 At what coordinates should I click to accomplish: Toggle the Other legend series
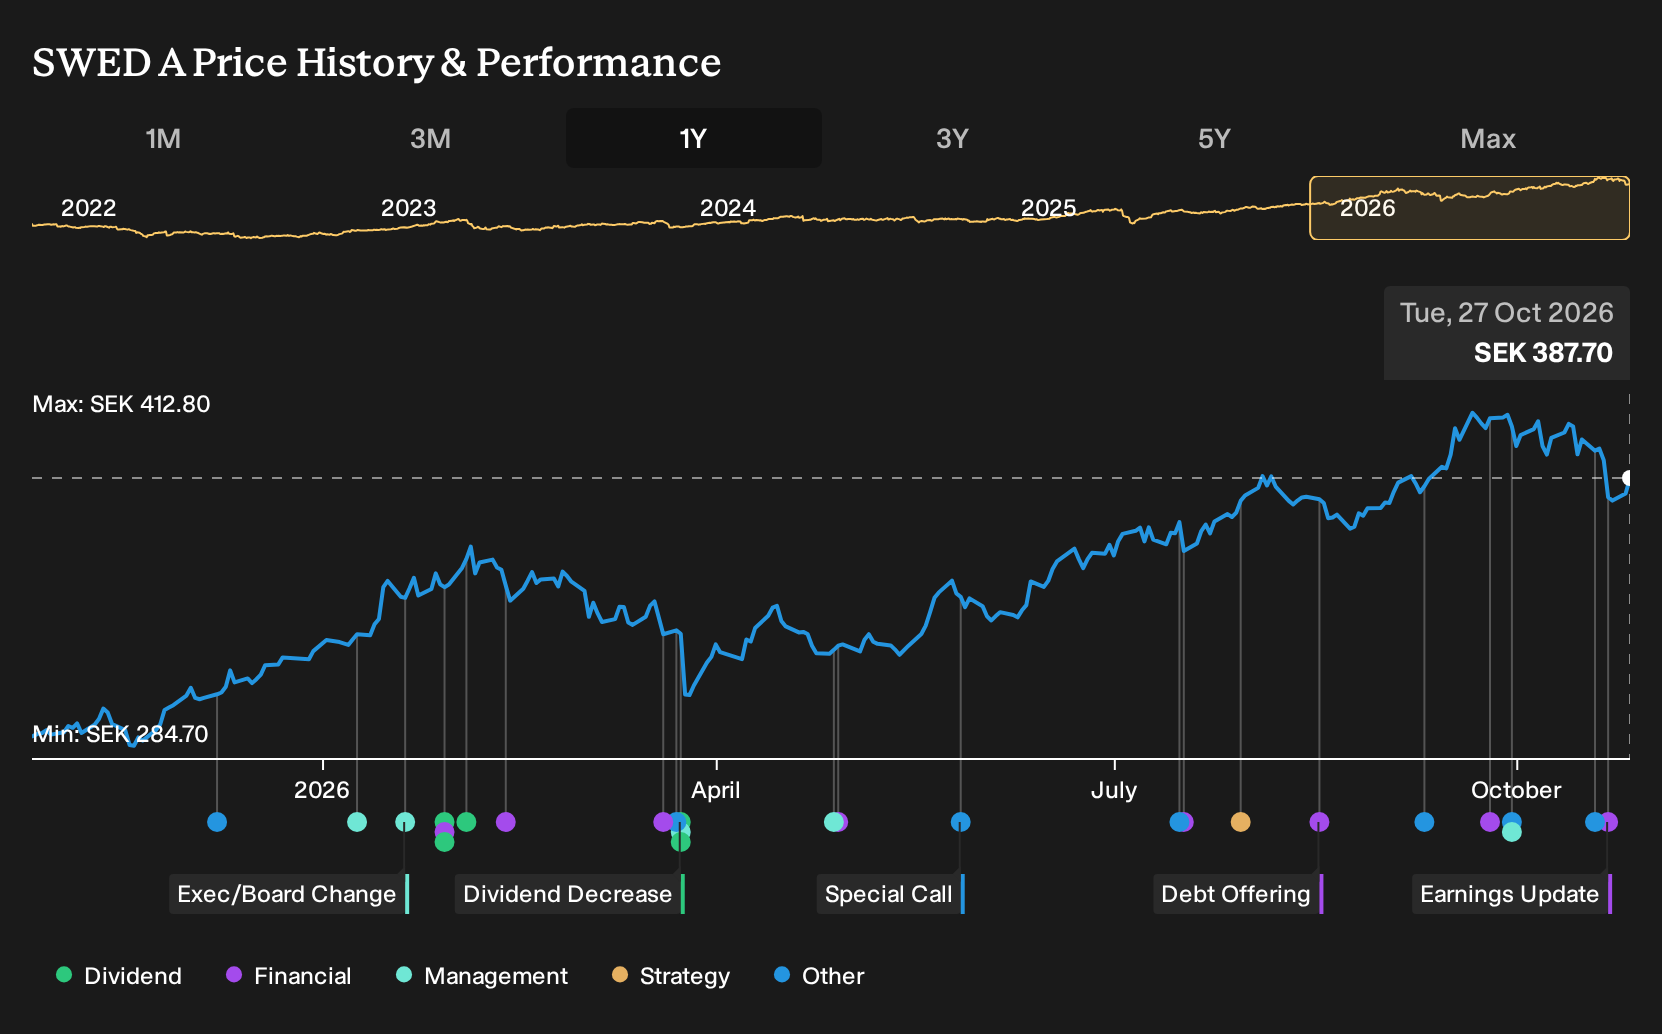[x=819, y=976]
